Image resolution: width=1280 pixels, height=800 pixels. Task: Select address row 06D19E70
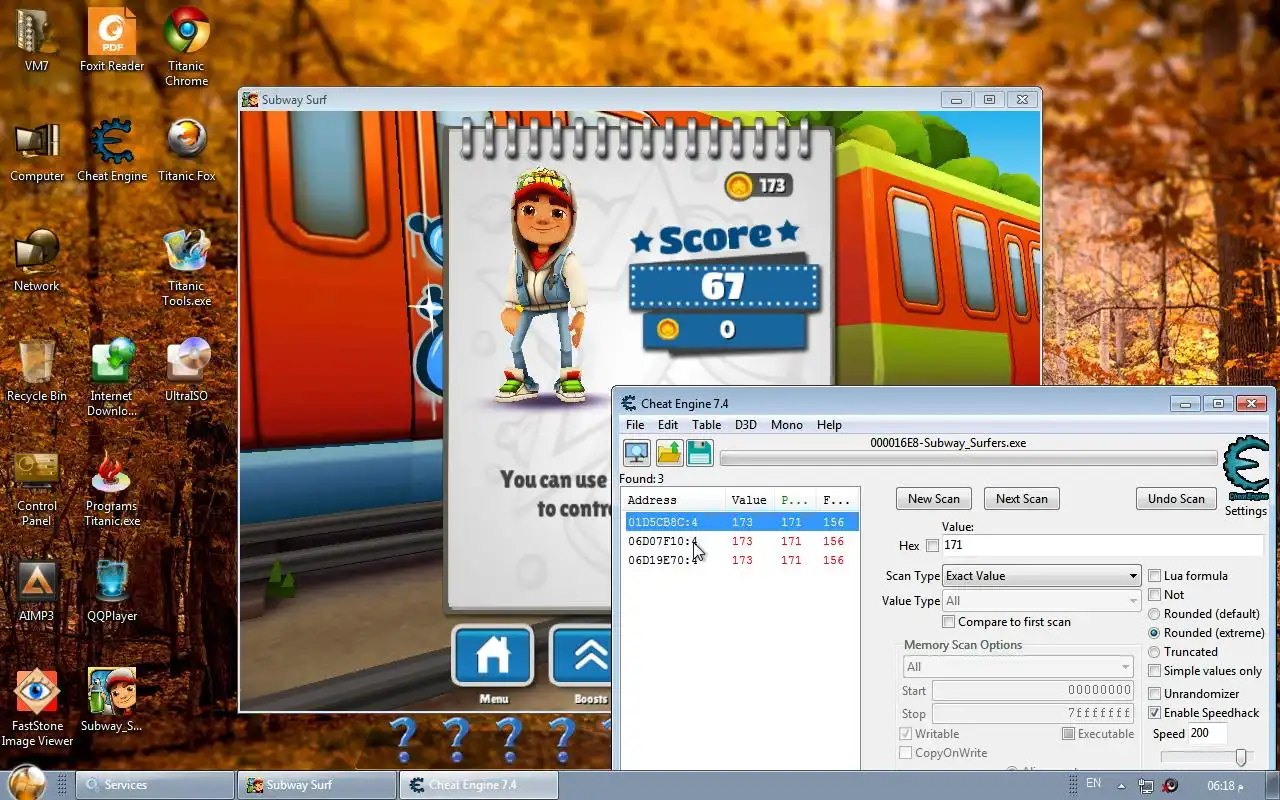click(740, 560)
